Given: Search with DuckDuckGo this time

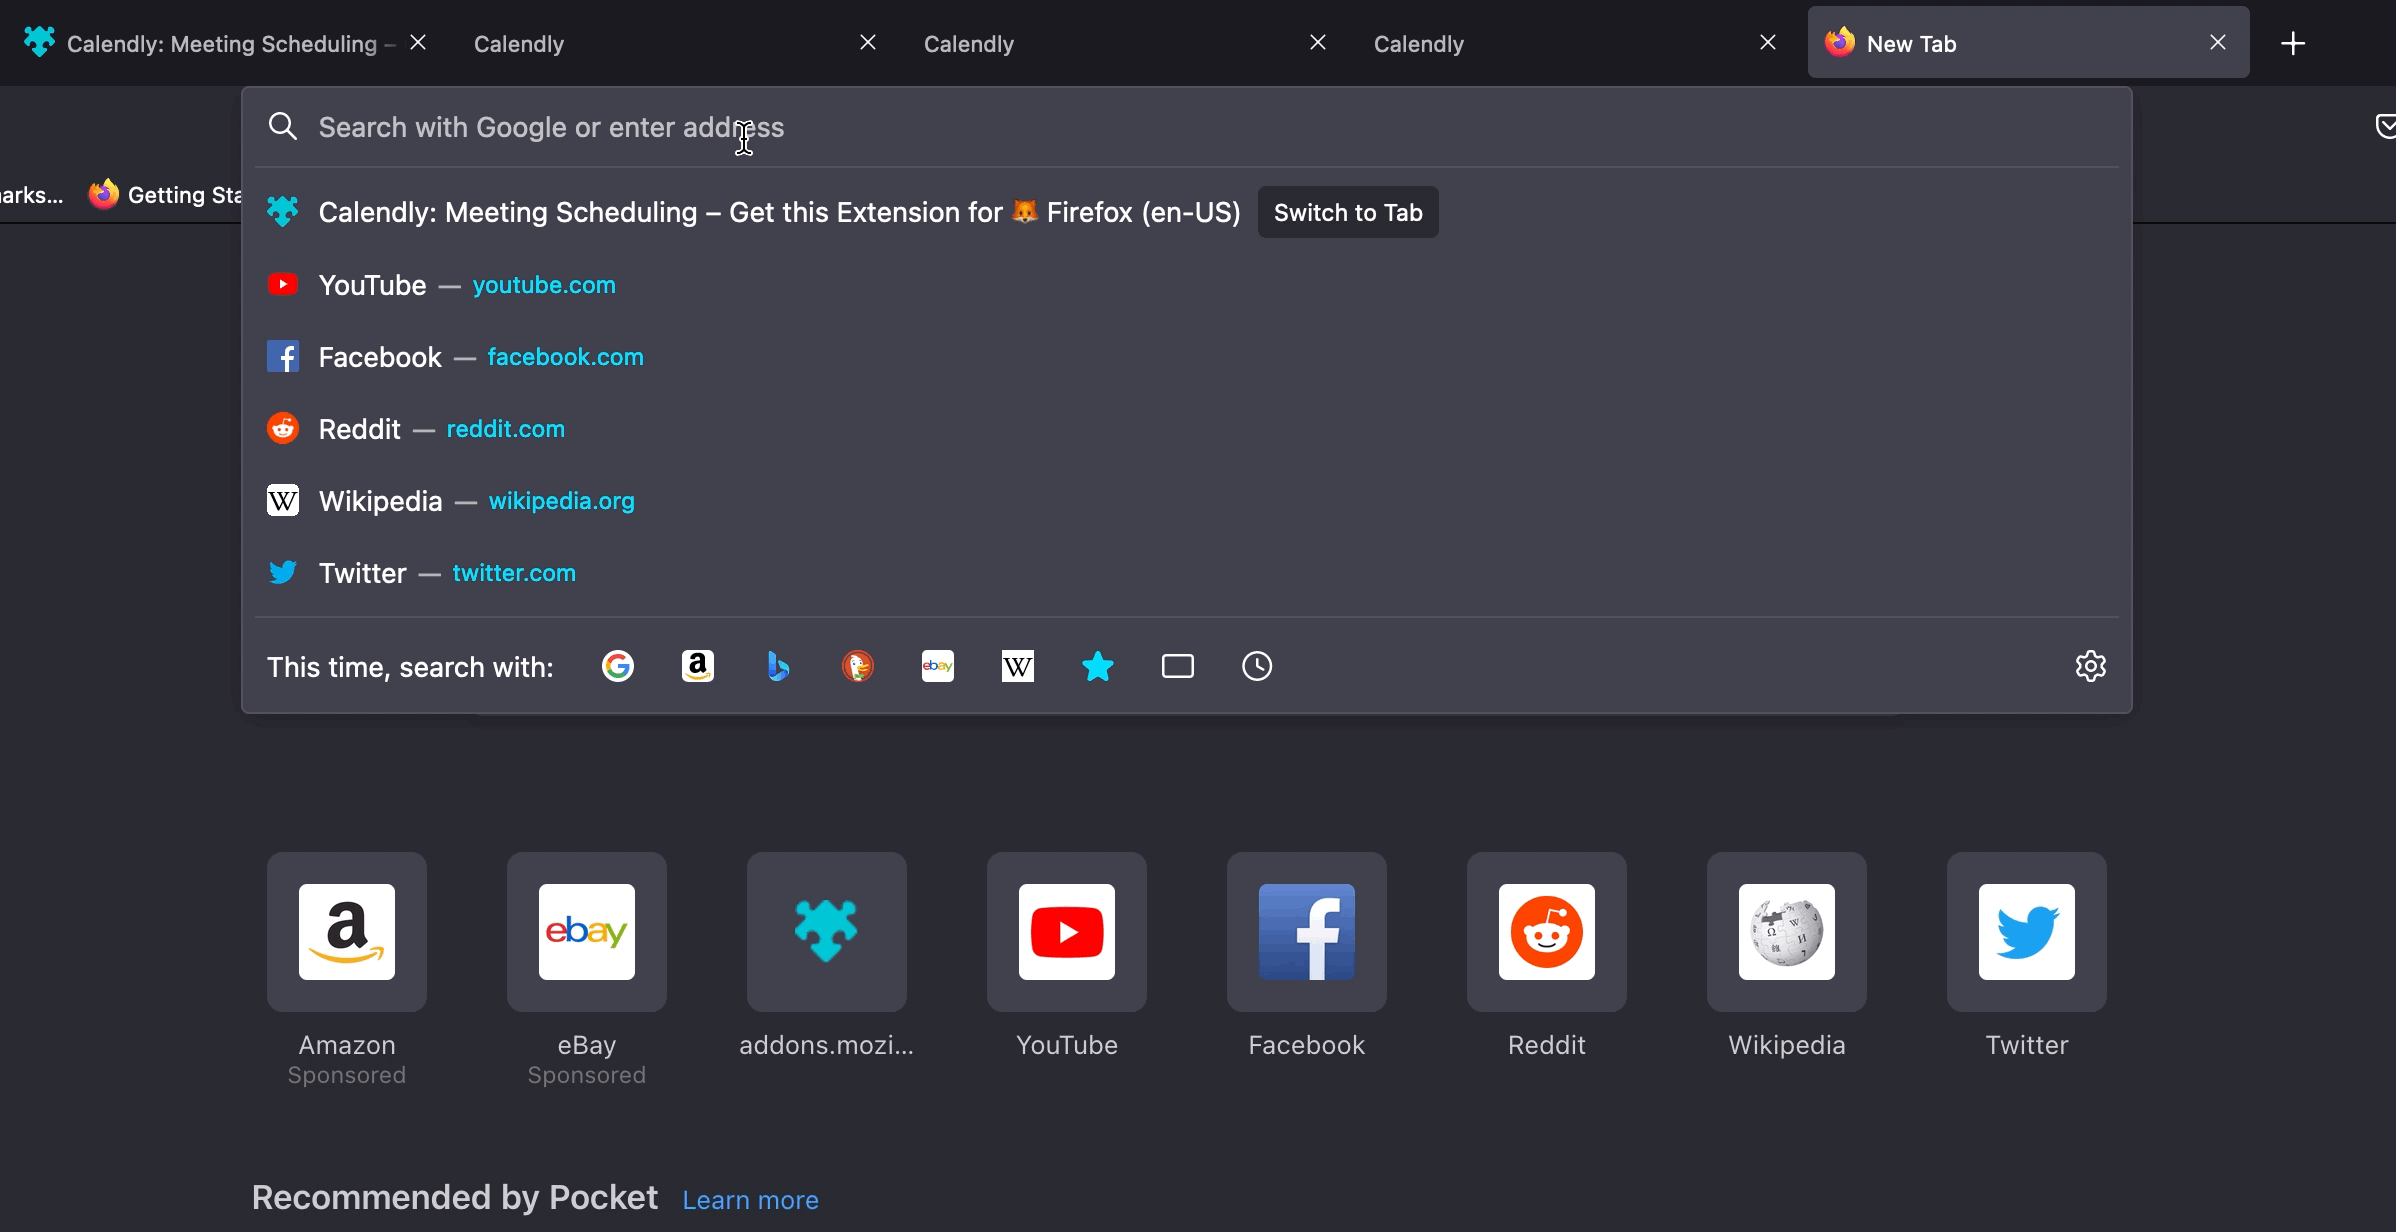Looking at the screenshot, I should coord(858,666).
